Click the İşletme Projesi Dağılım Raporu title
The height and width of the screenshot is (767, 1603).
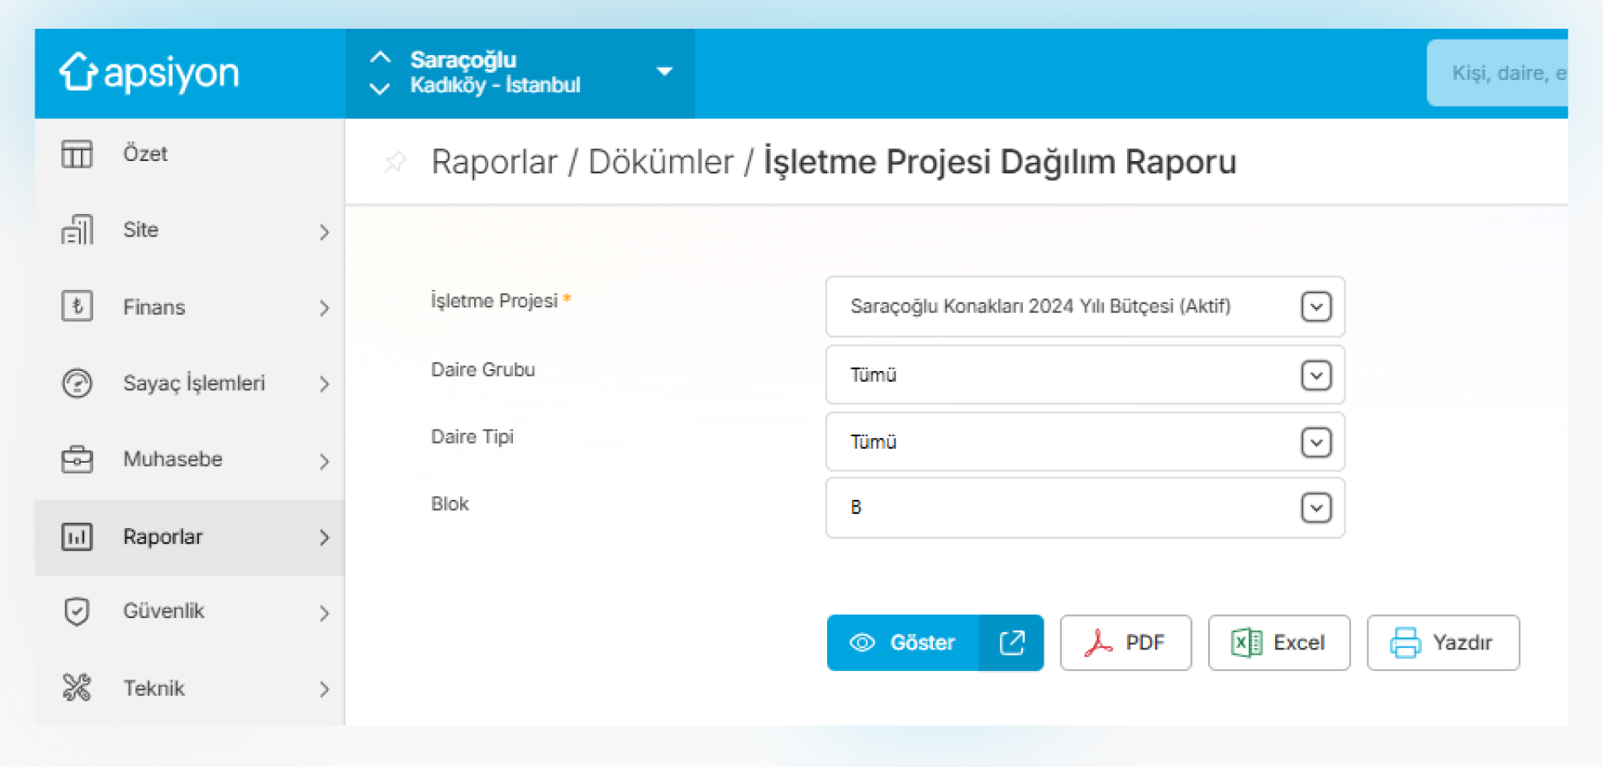tap(1000, 162)
